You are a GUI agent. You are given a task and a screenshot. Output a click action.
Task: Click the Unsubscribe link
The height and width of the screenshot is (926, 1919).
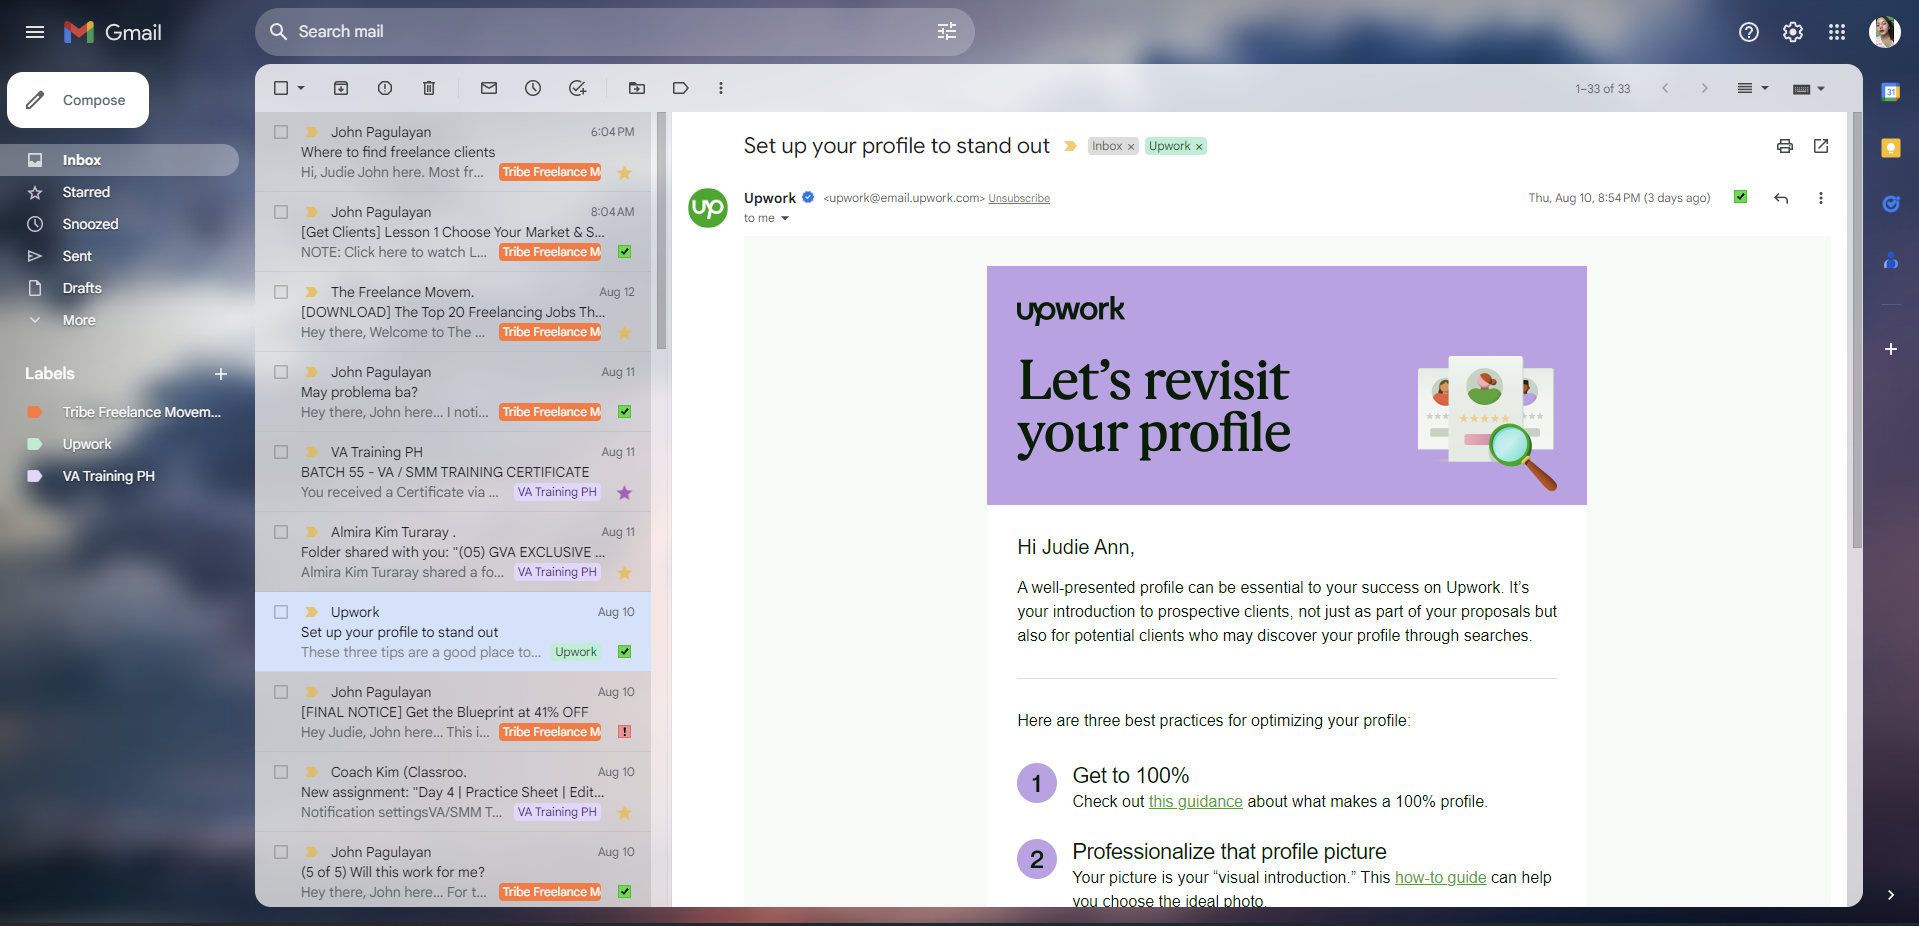1019,198
